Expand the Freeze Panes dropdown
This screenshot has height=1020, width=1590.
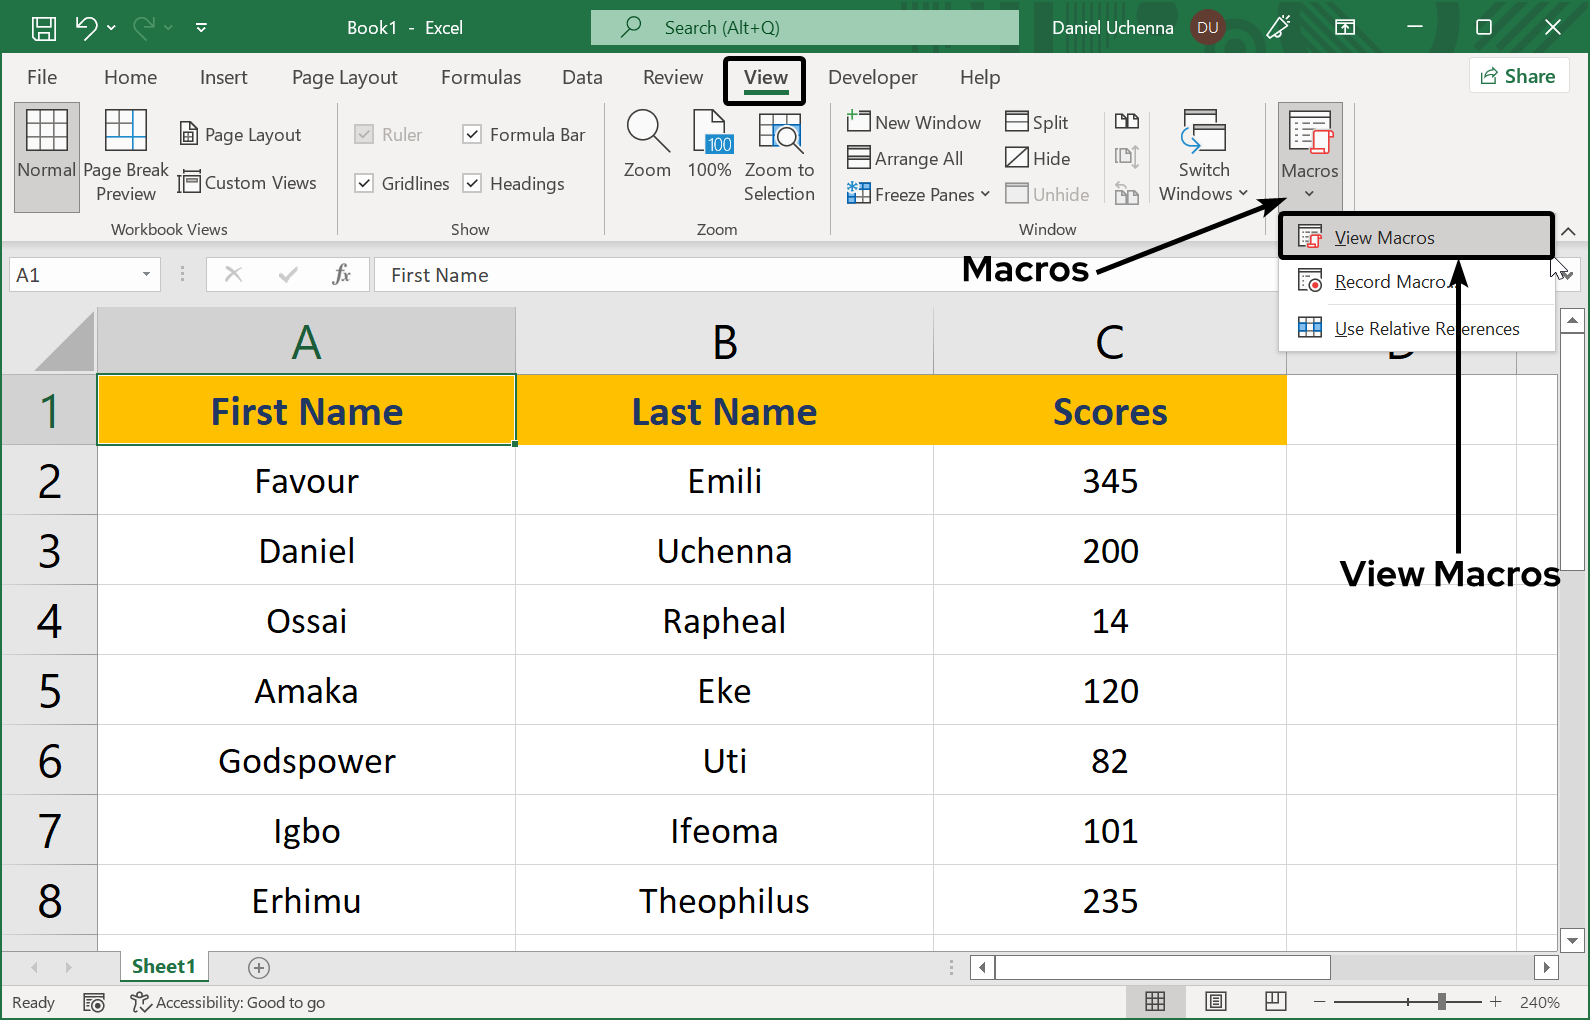(x=985, y=194)
